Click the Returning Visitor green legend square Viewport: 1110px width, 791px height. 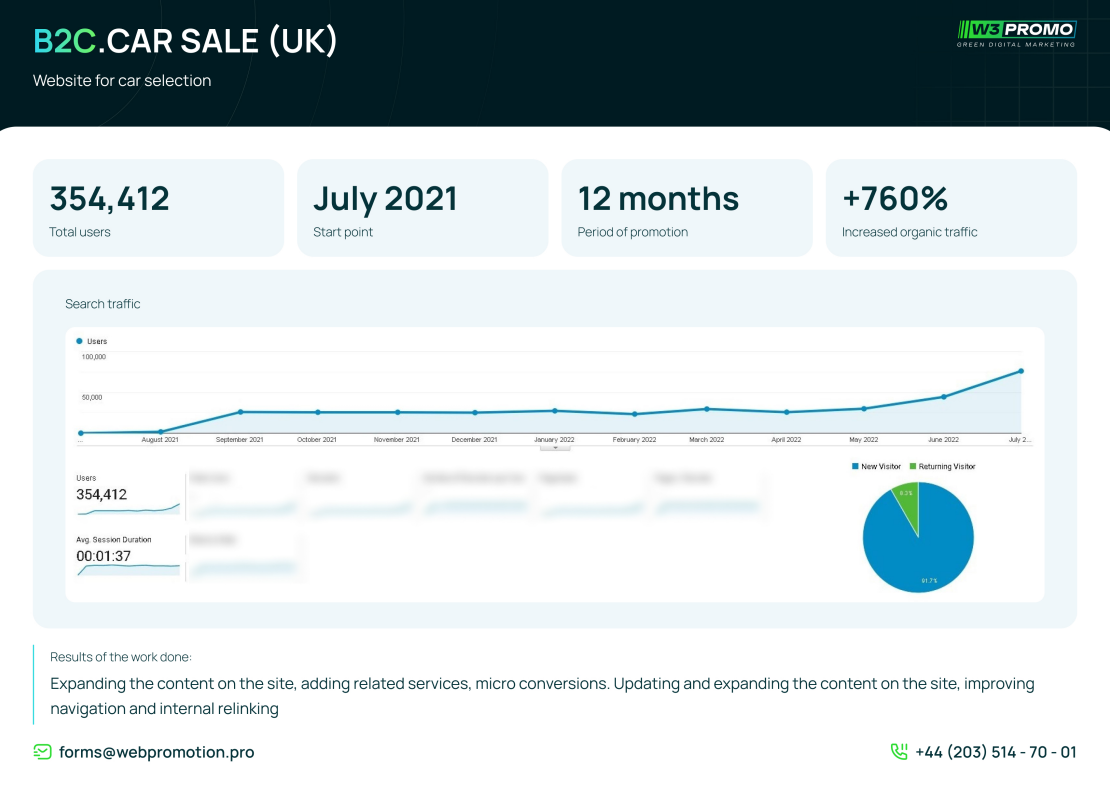pyautogui.click(x=912, y=467)
